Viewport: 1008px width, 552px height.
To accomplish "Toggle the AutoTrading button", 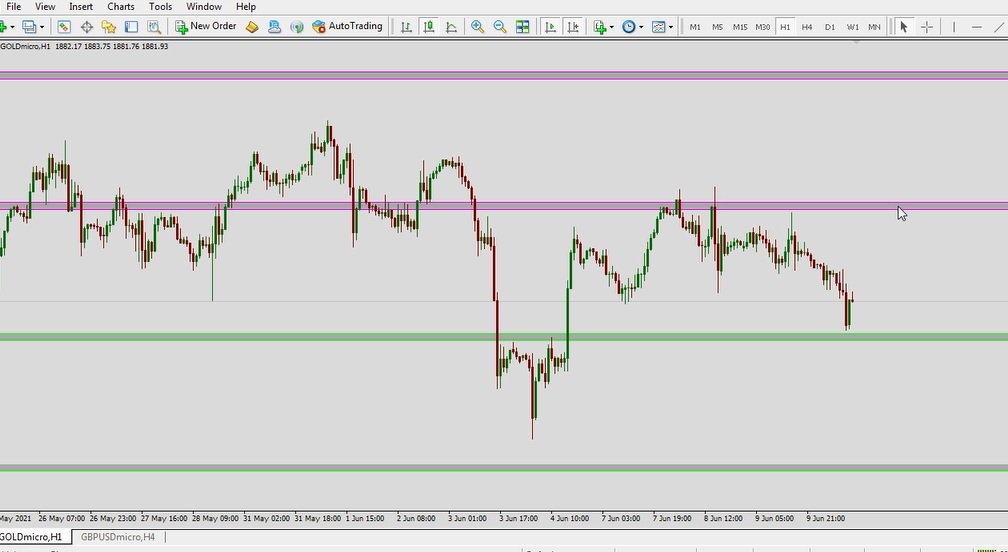I will point(347,26).
